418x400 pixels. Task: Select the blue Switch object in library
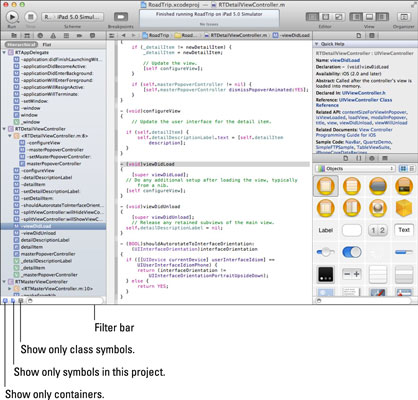pos(352,252)
